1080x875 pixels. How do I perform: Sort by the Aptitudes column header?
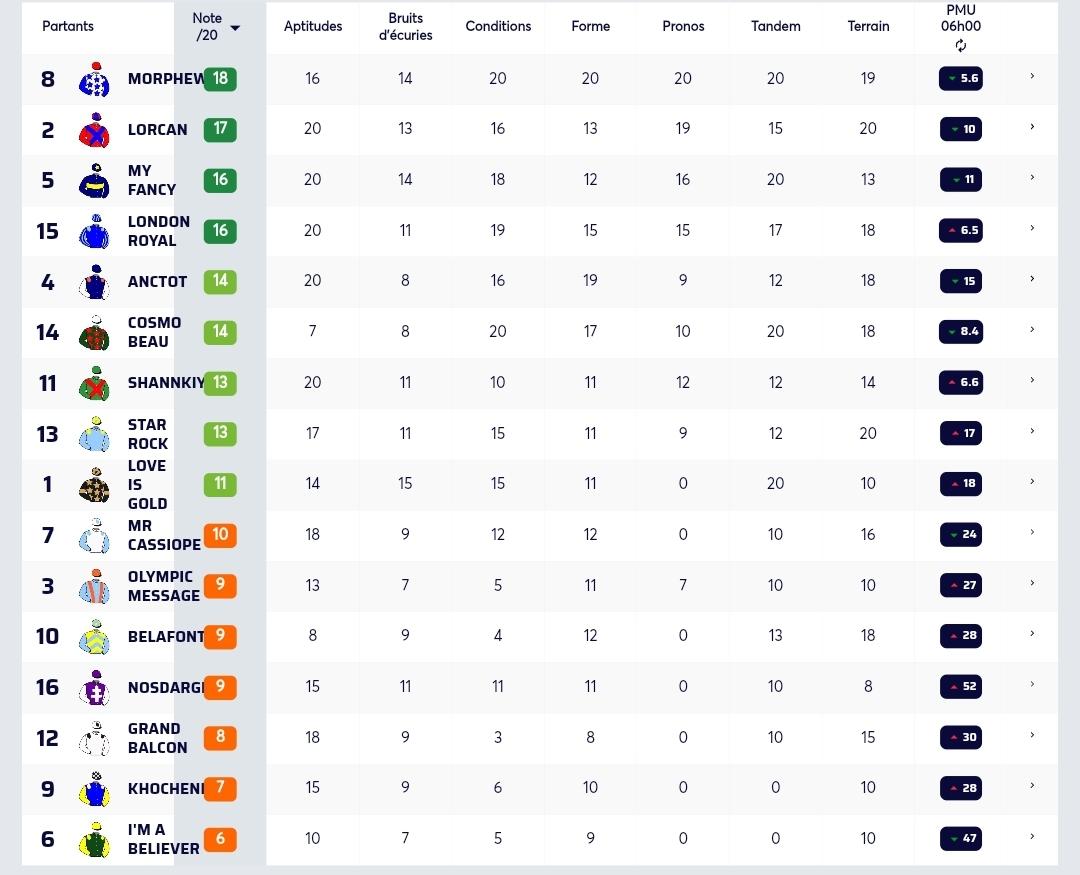click(313, 26)
